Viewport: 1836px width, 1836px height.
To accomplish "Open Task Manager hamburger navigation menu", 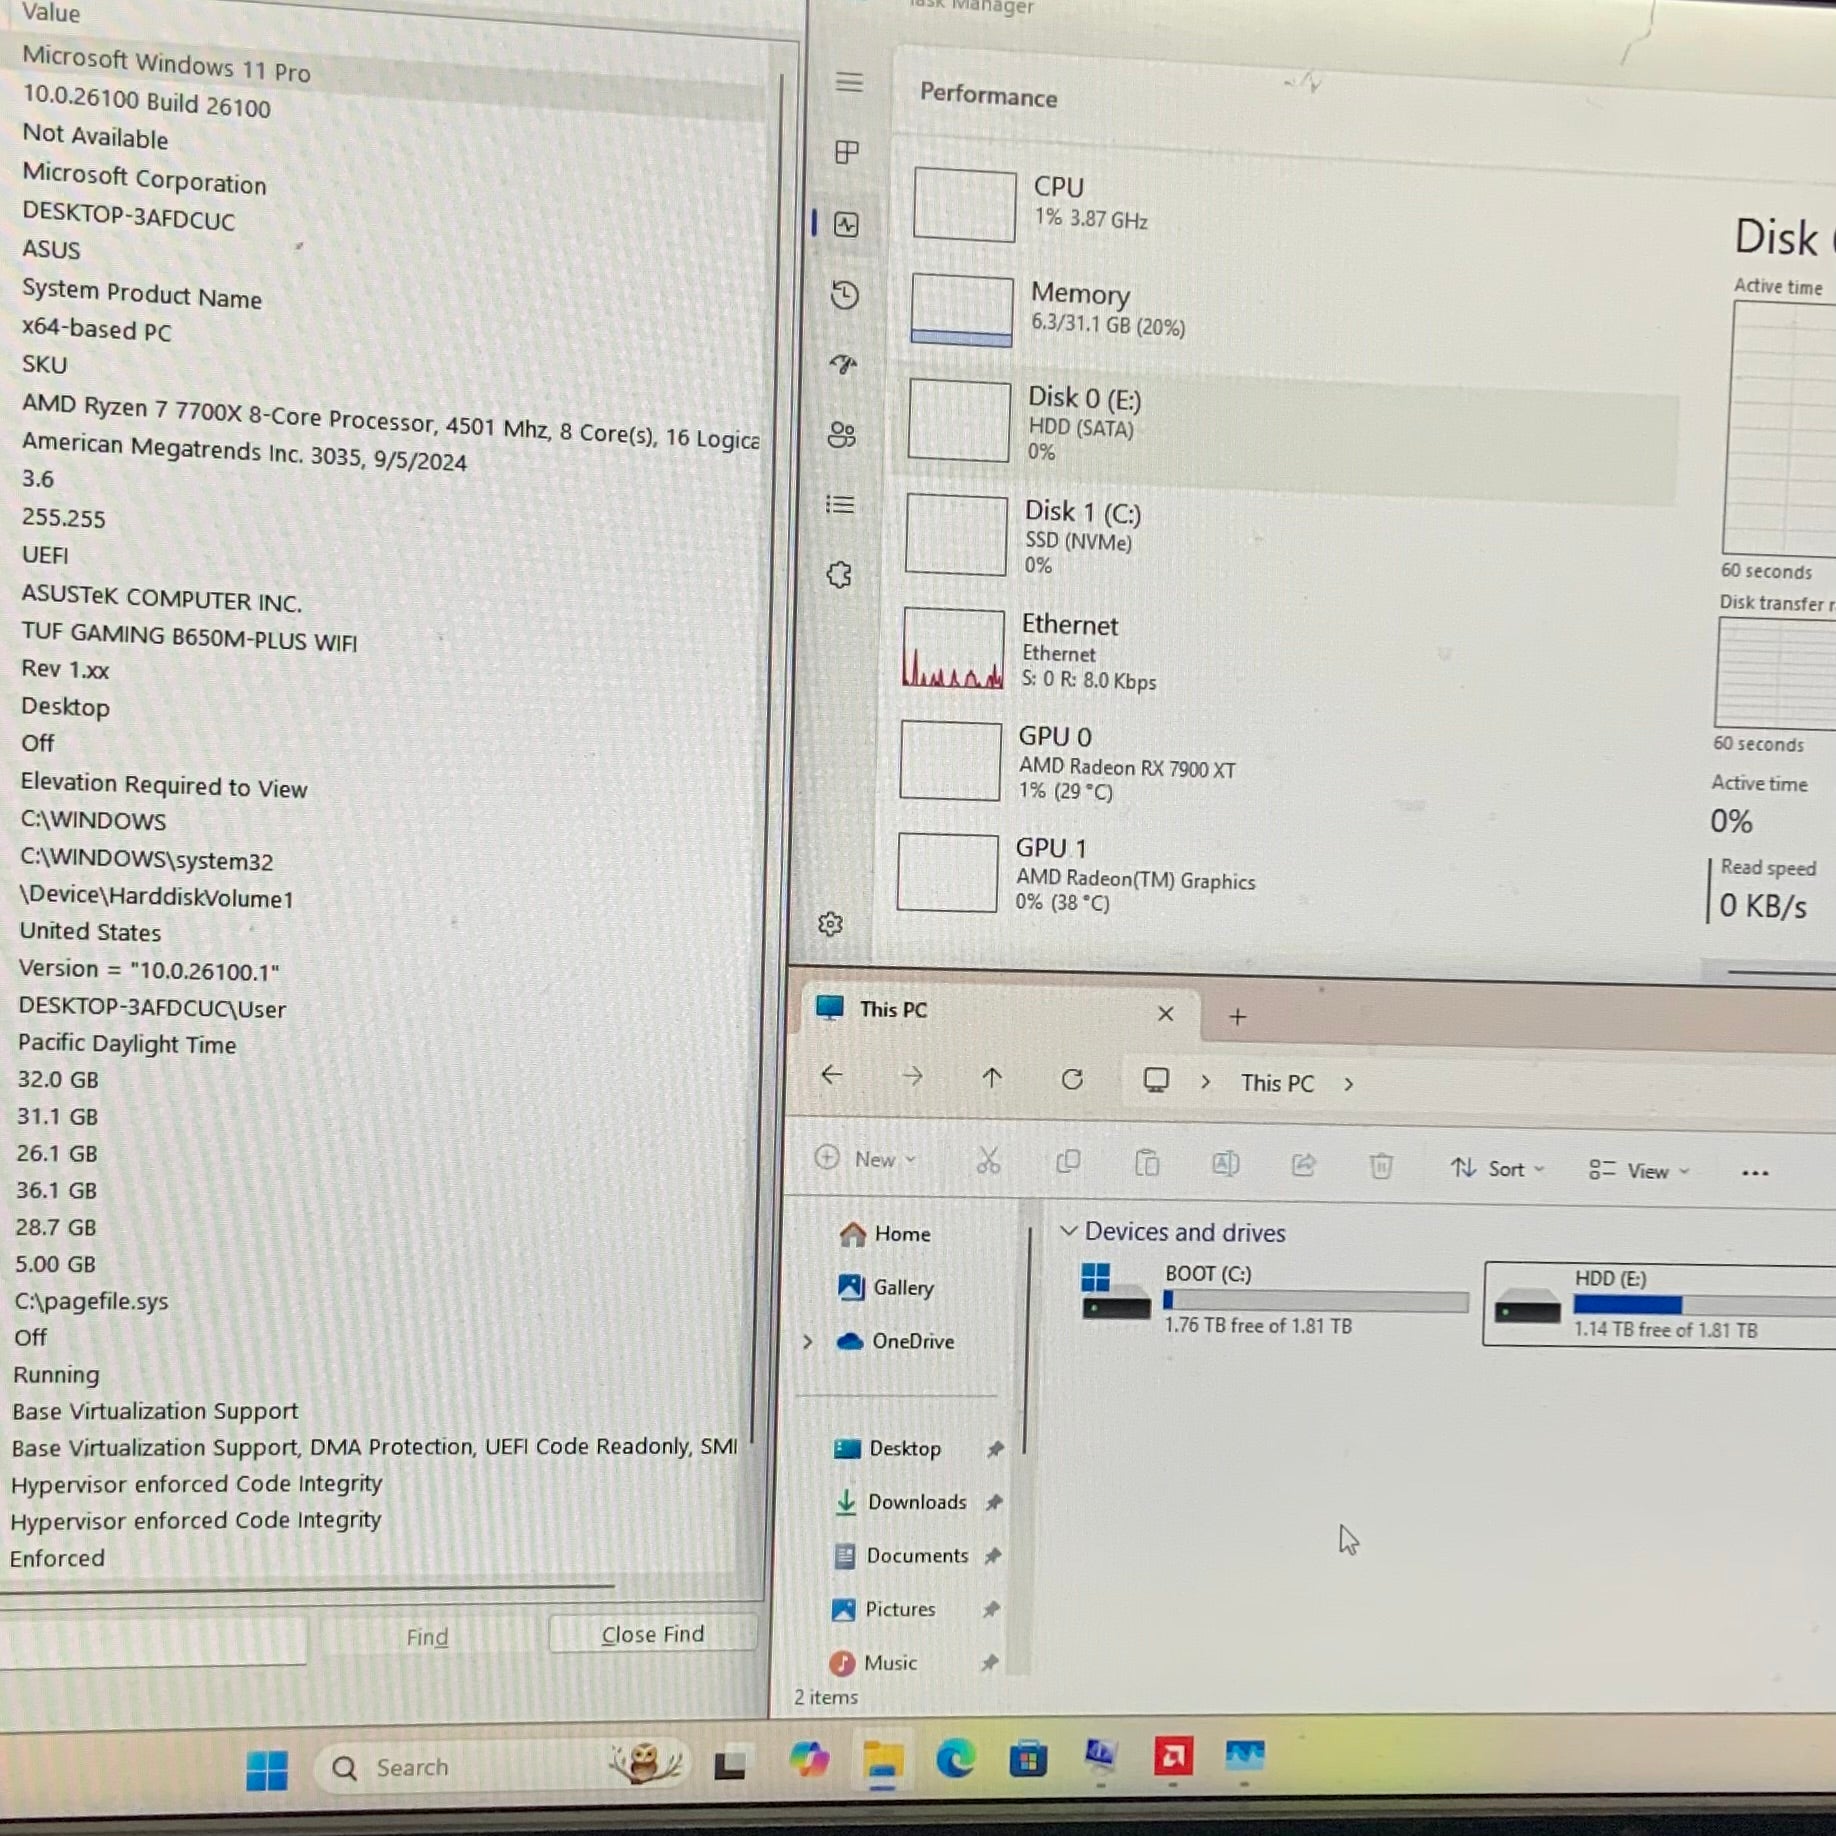I will 849,82.
